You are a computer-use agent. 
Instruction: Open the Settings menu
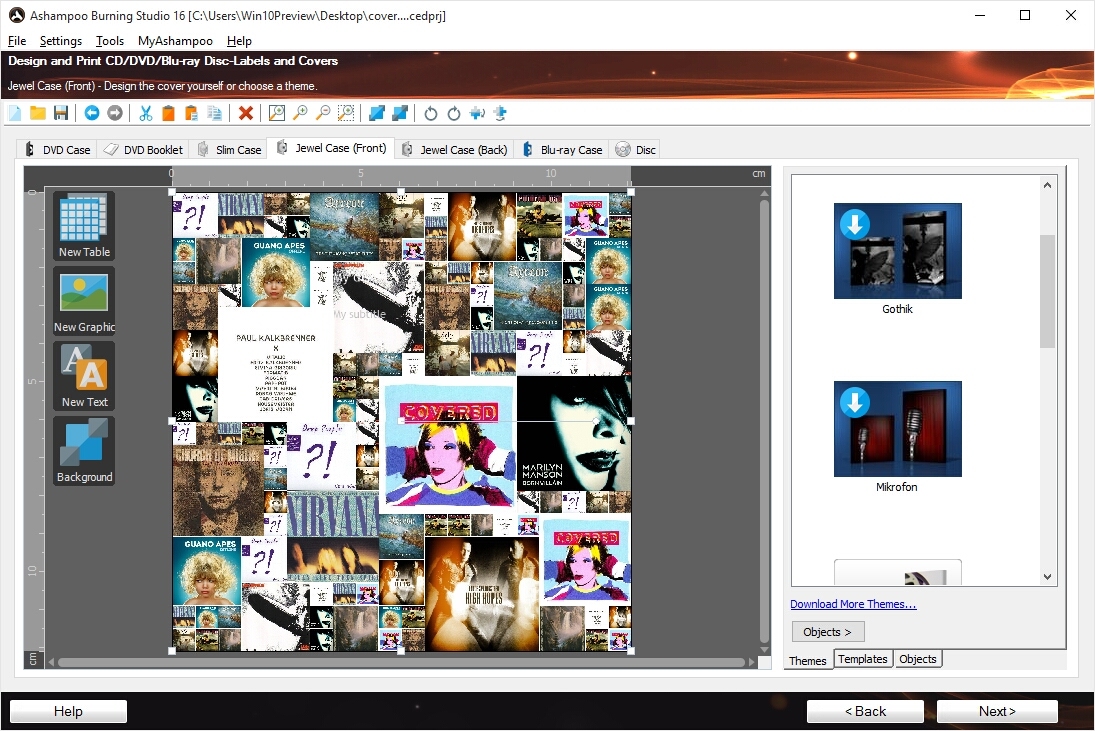tap(61, 40)
